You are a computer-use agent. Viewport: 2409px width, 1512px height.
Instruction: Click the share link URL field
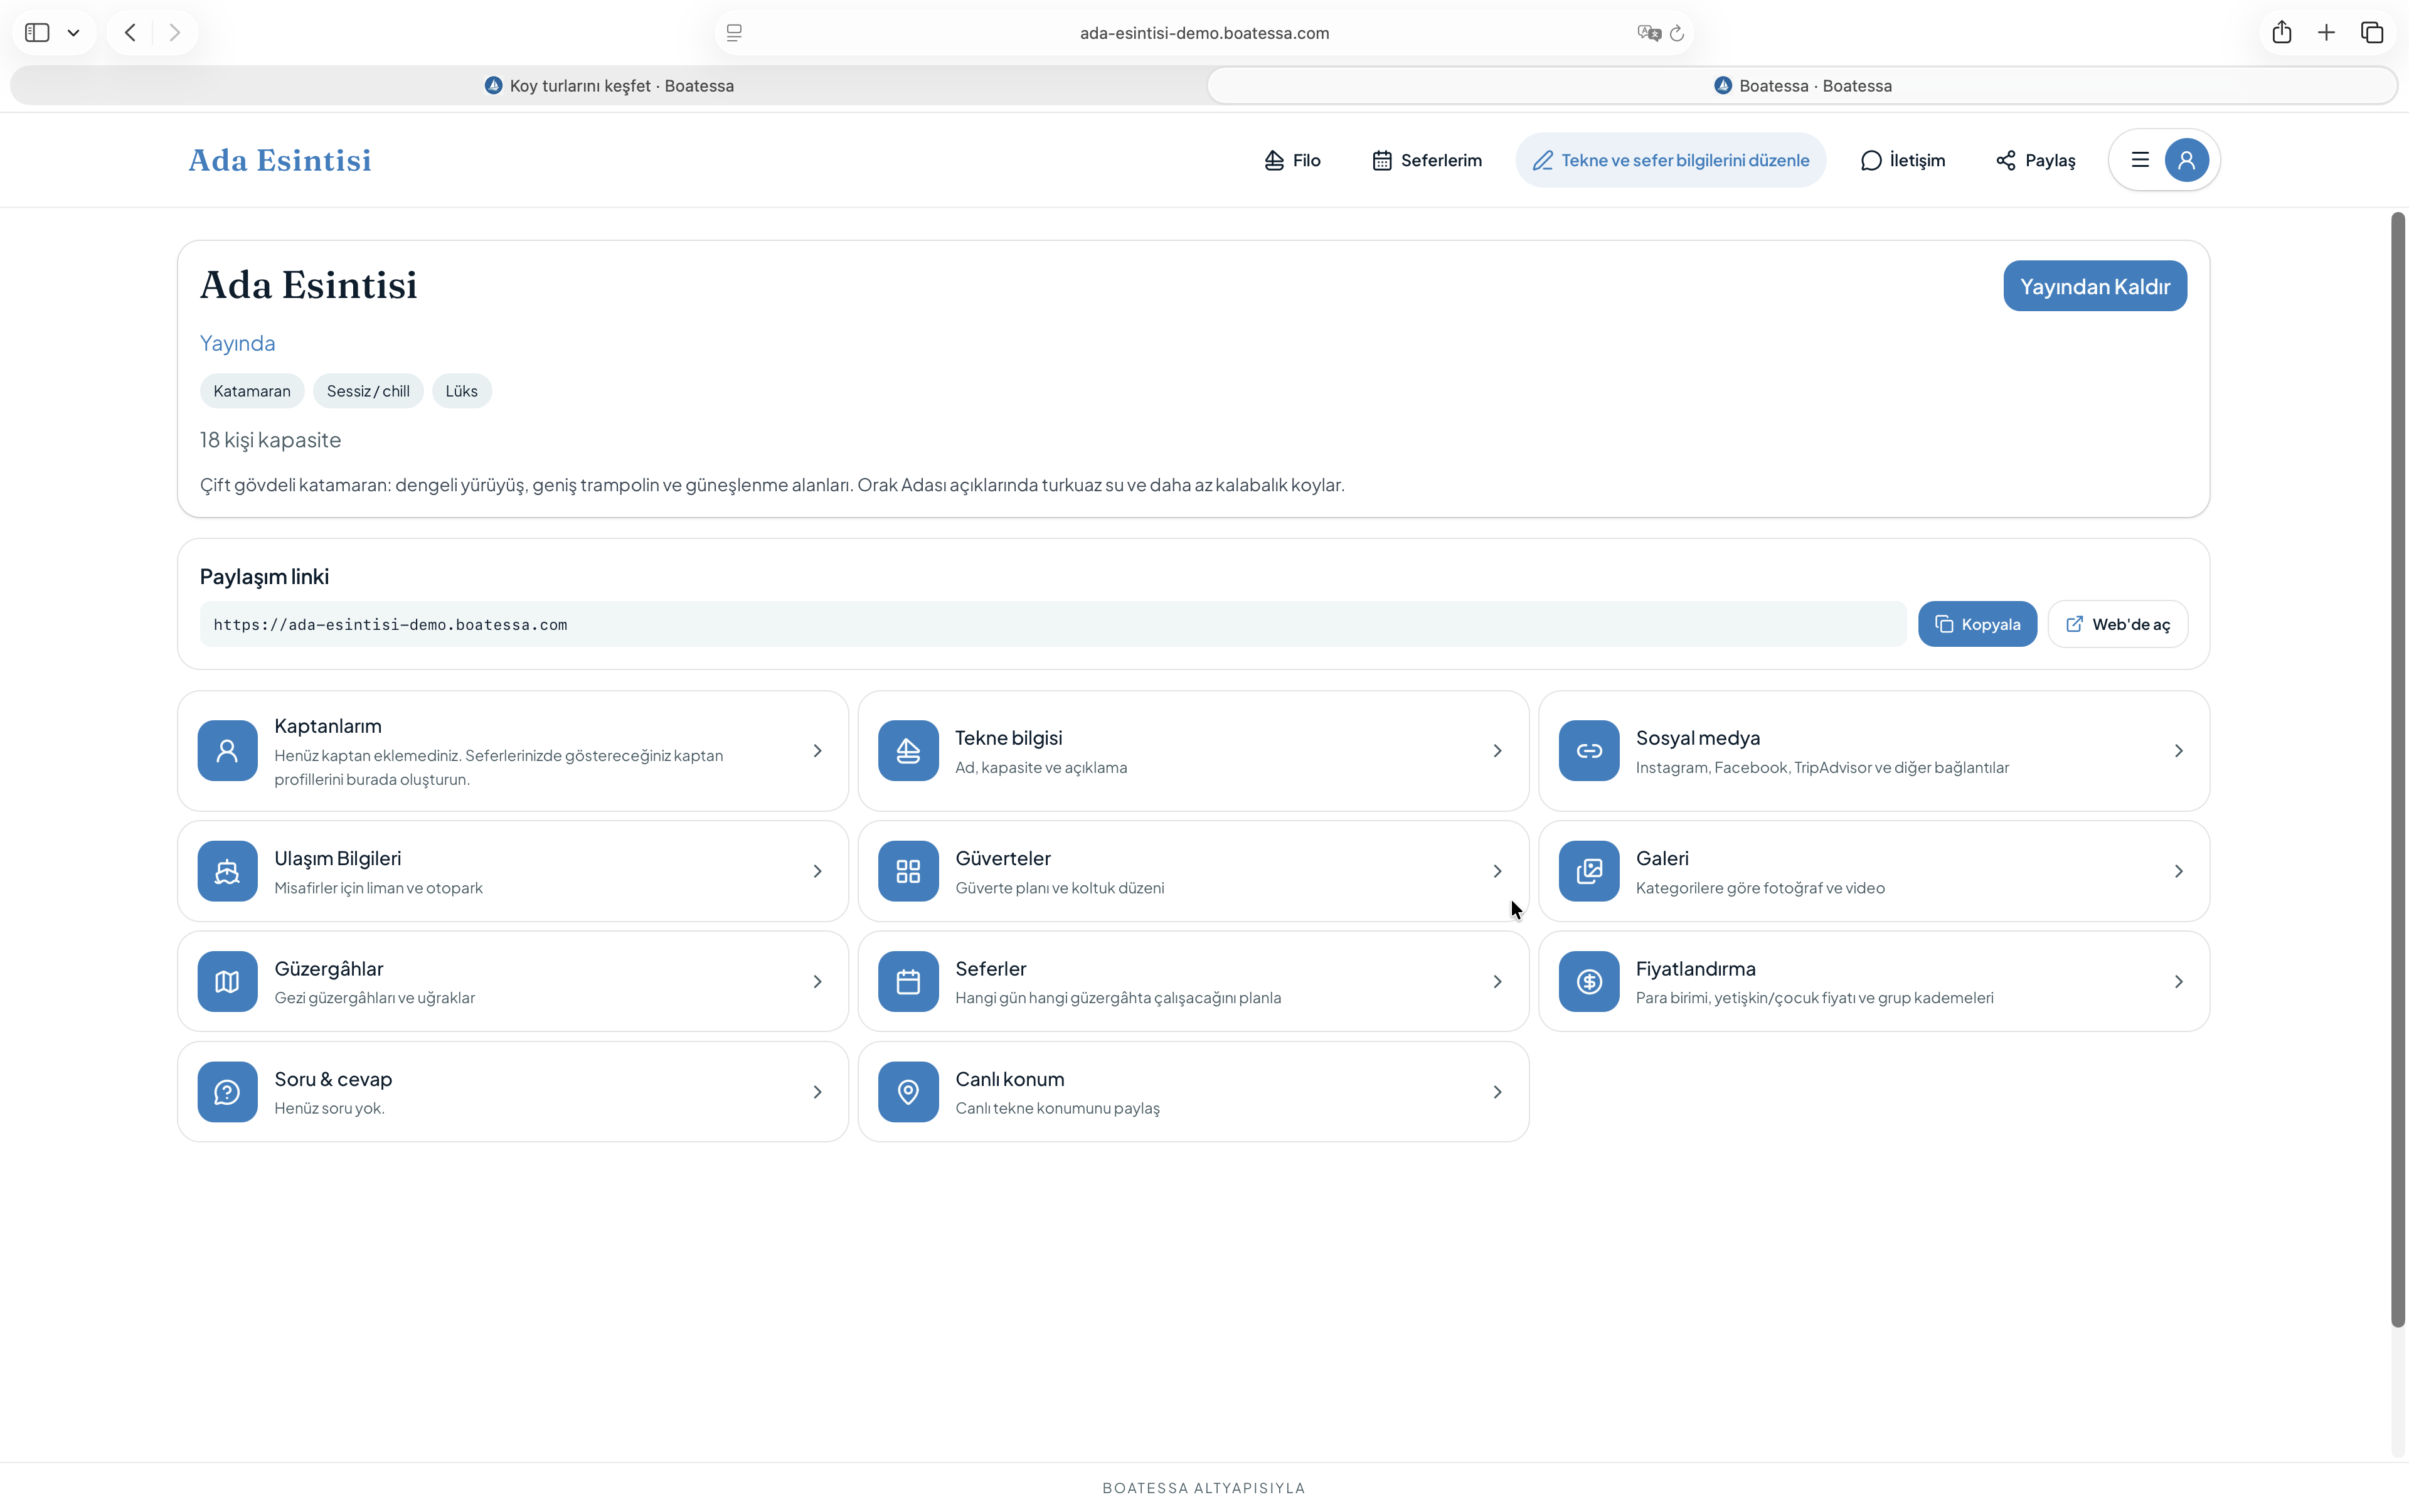coord(1053,624)
